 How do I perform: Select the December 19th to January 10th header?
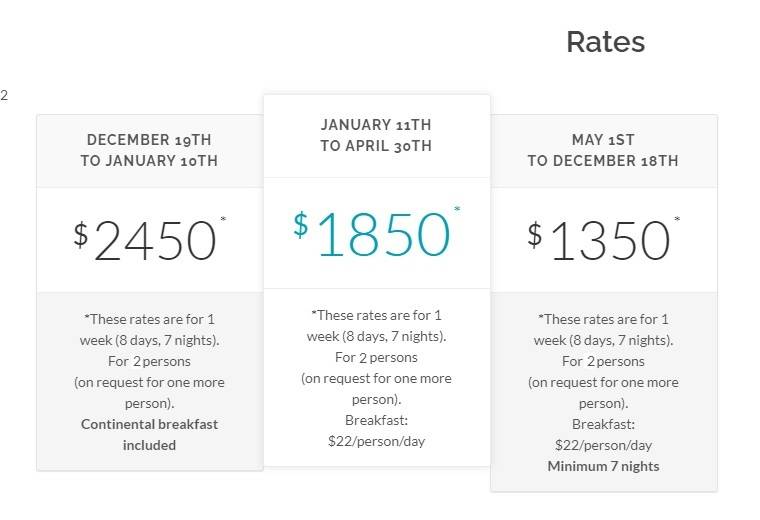149,150
